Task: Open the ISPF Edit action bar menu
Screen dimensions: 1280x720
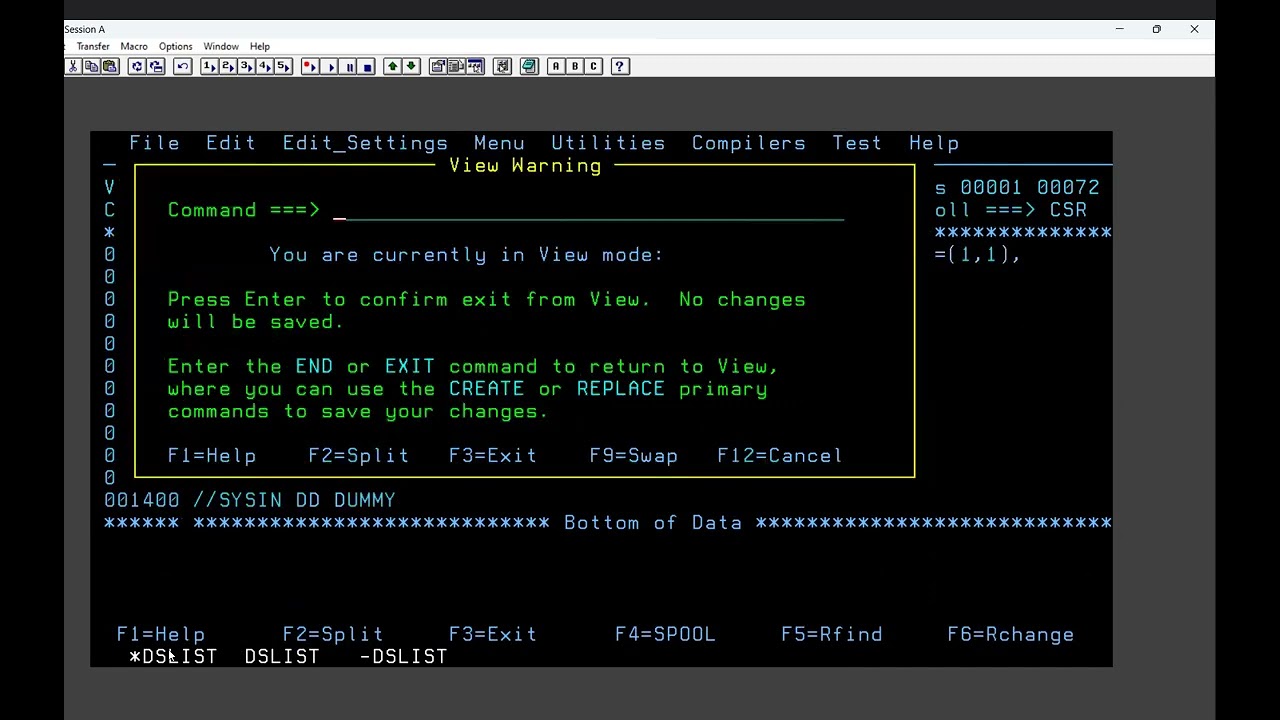Action: [x=231, y=143]
